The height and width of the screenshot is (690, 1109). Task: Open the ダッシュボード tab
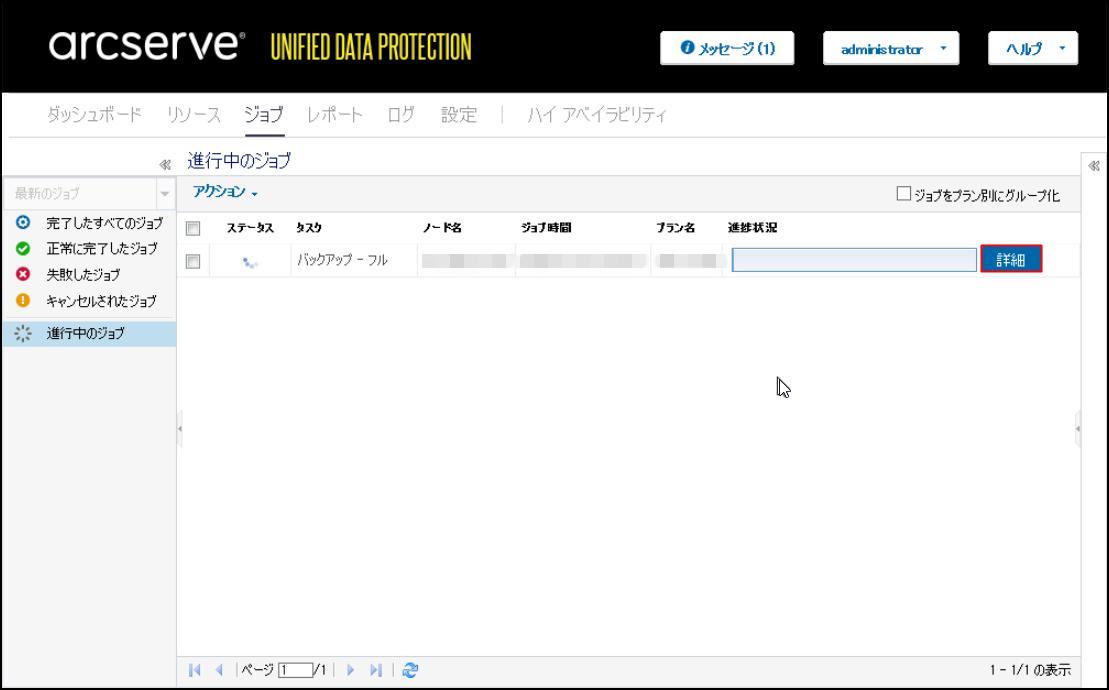tap(94, 115)
